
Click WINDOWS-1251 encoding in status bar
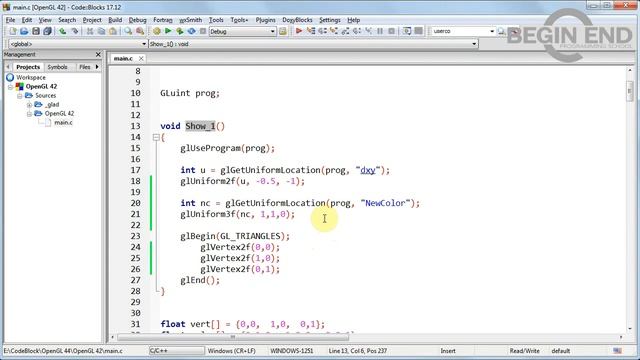tap(291, 351)
